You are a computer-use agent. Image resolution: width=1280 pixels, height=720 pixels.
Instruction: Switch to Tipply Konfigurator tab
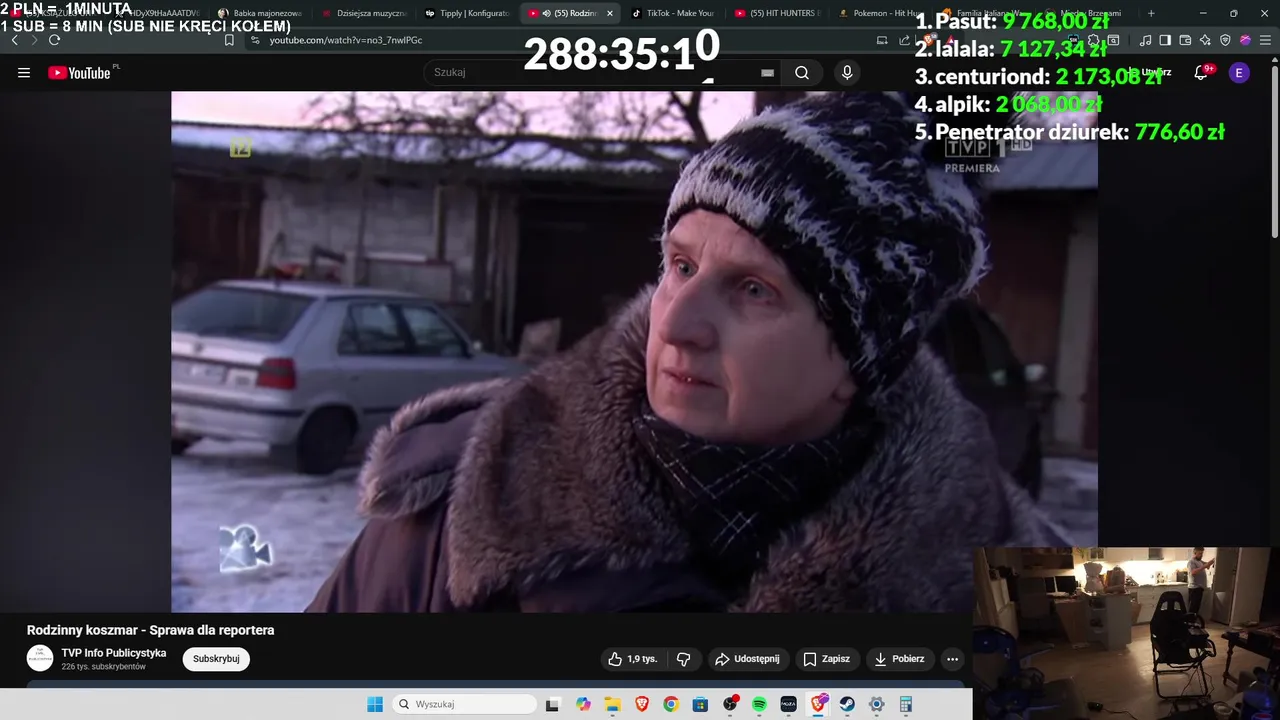coord(468,13)
